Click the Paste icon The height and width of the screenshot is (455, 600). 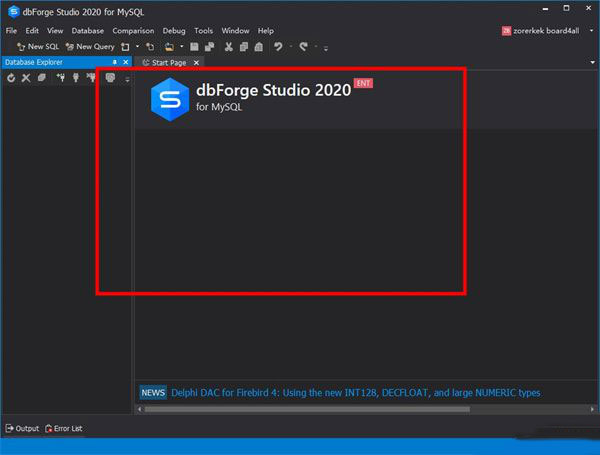pos(259,47)
